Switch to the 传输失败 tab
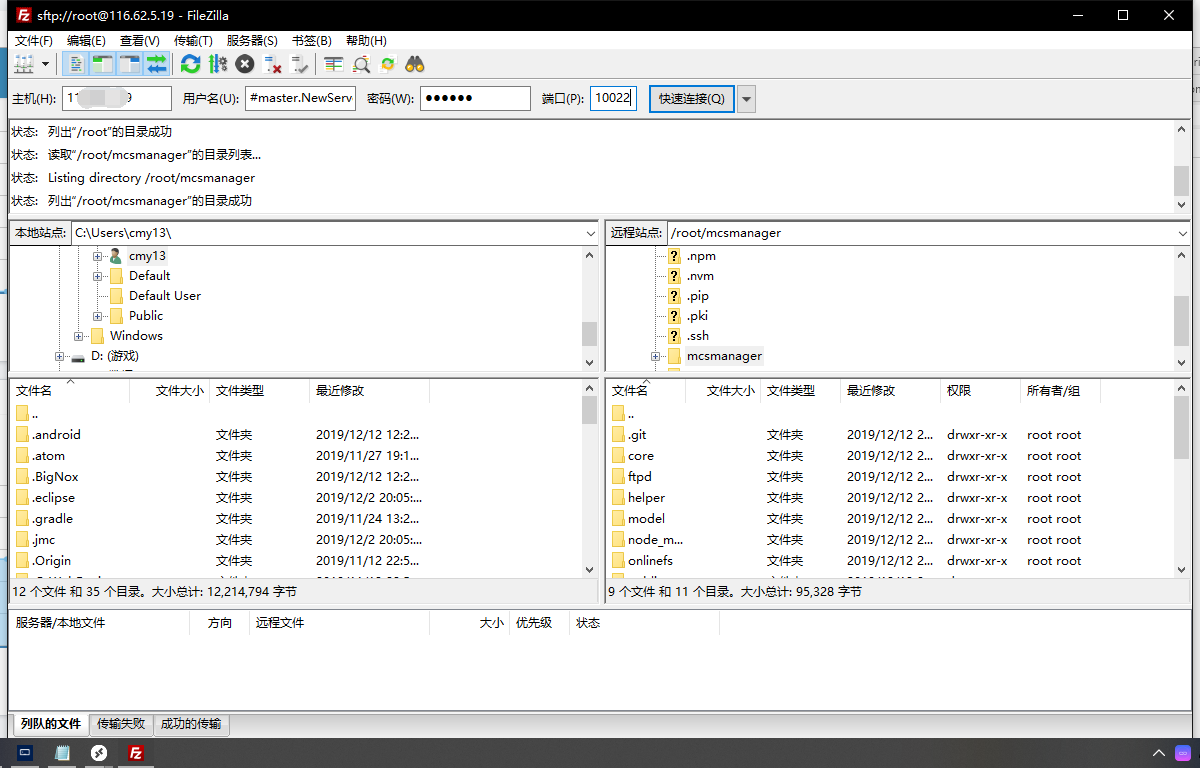 coord(121,724)
